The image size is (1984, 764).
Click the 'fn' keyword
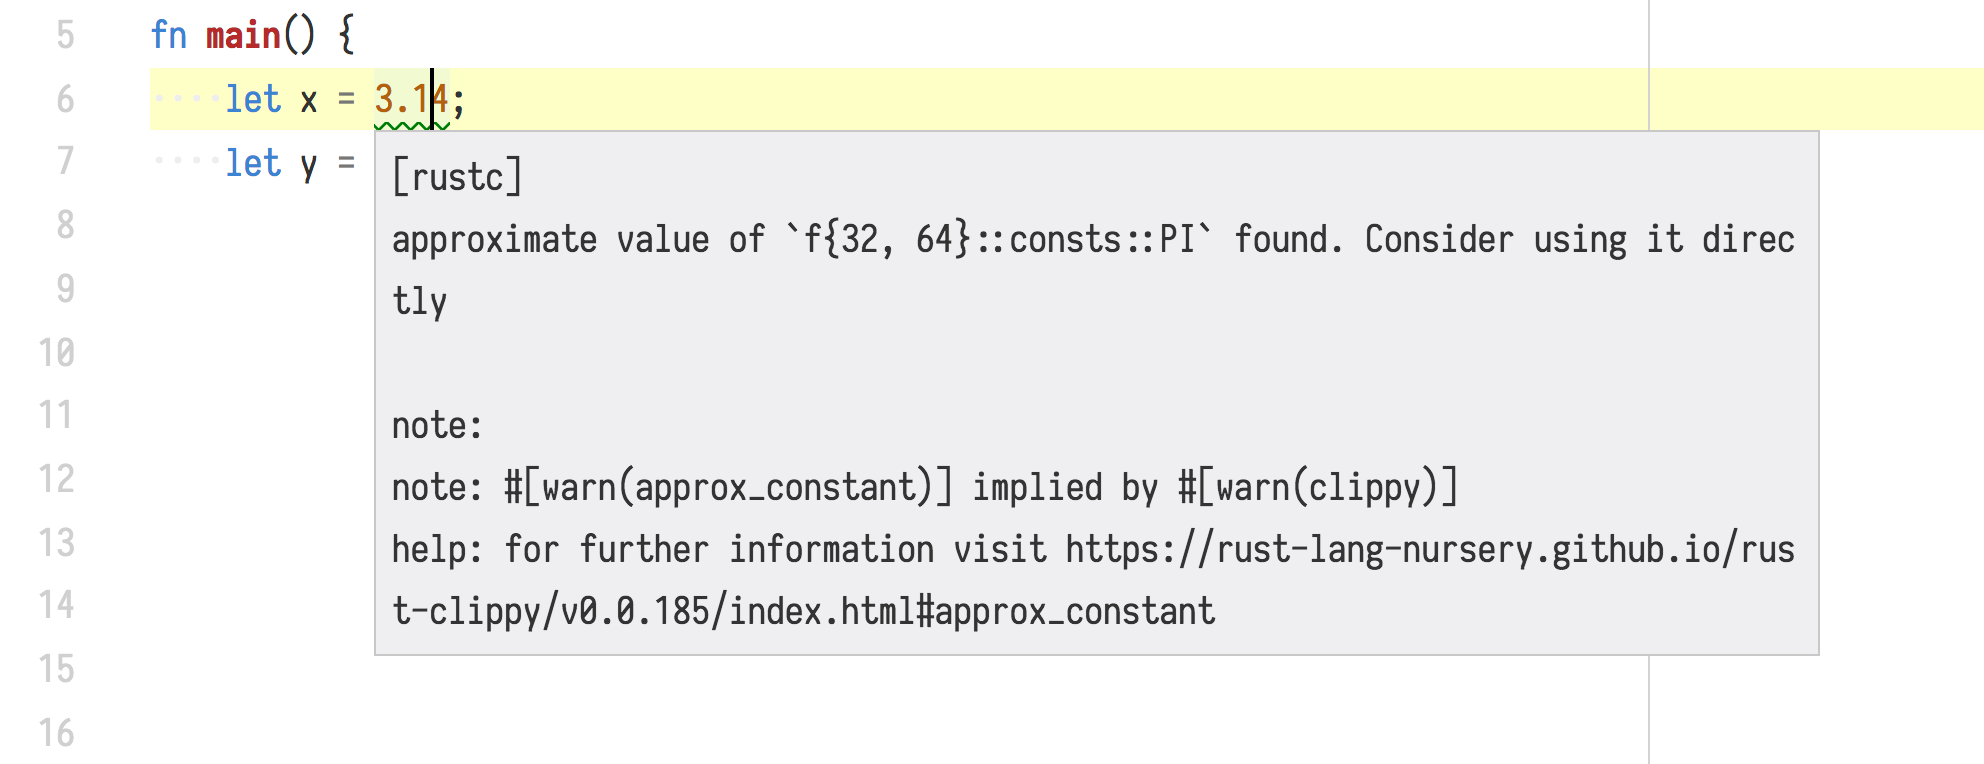coord(169,36)
